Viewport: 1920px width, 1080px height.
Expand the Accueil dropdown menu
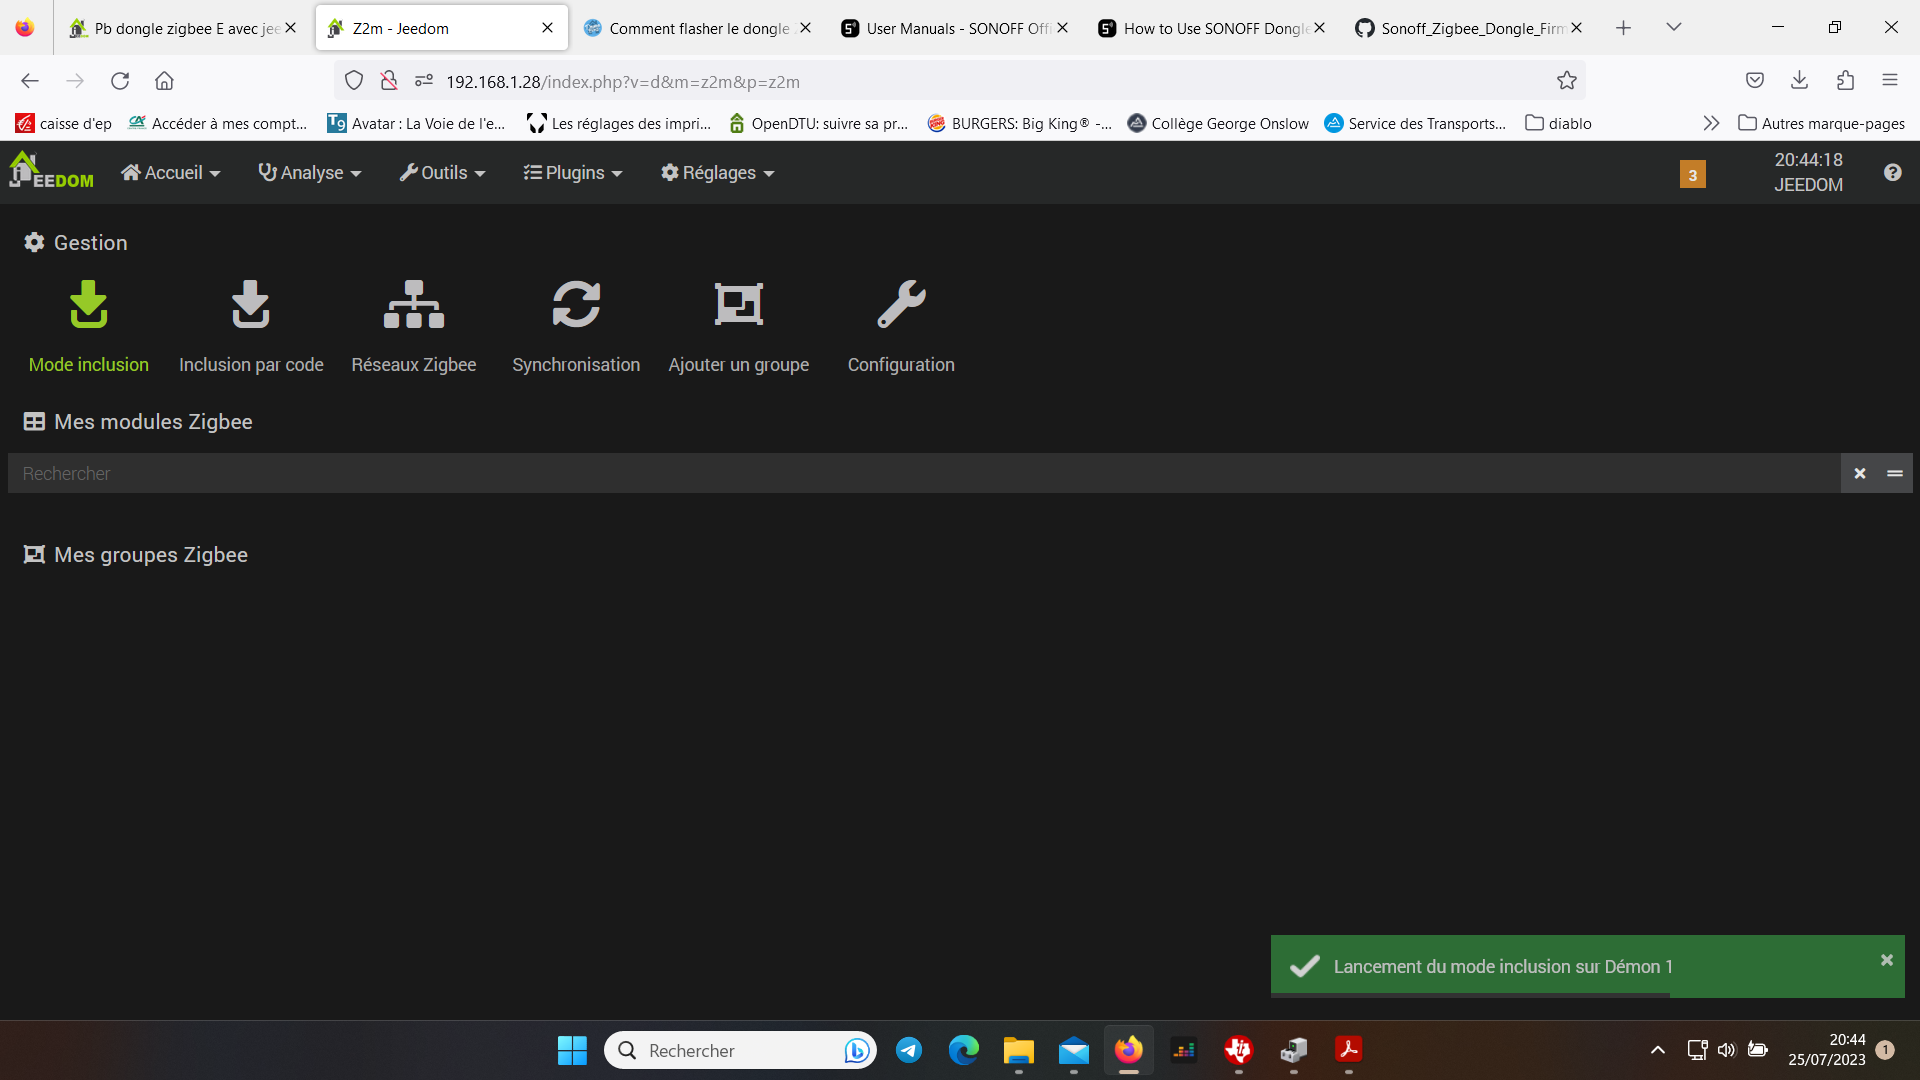171,173
